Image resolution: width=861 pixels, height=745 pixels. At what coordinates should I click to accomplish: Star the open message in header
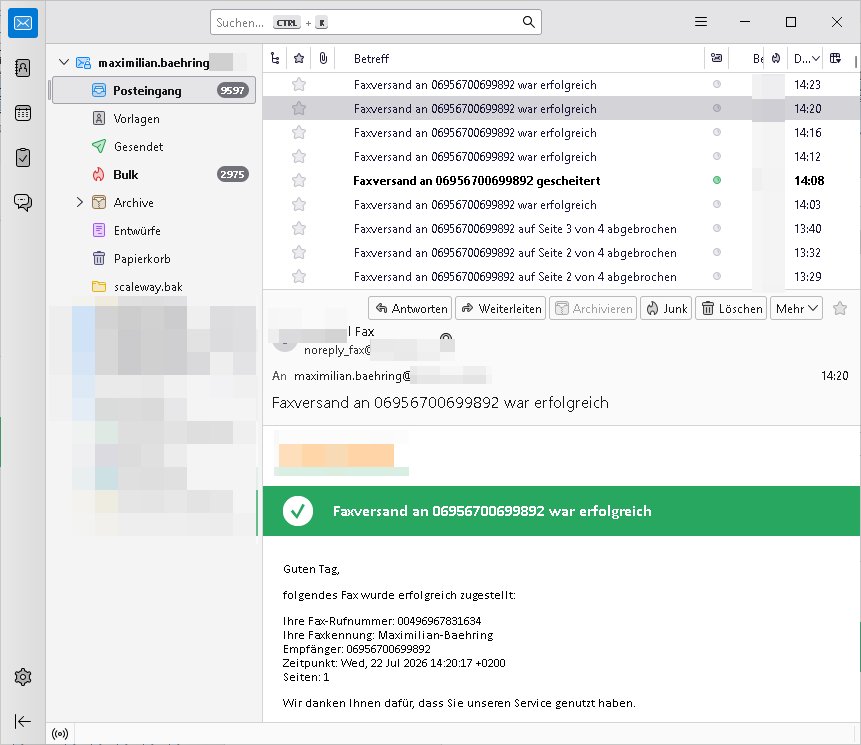pyautogui.click(x=840, y=309)
